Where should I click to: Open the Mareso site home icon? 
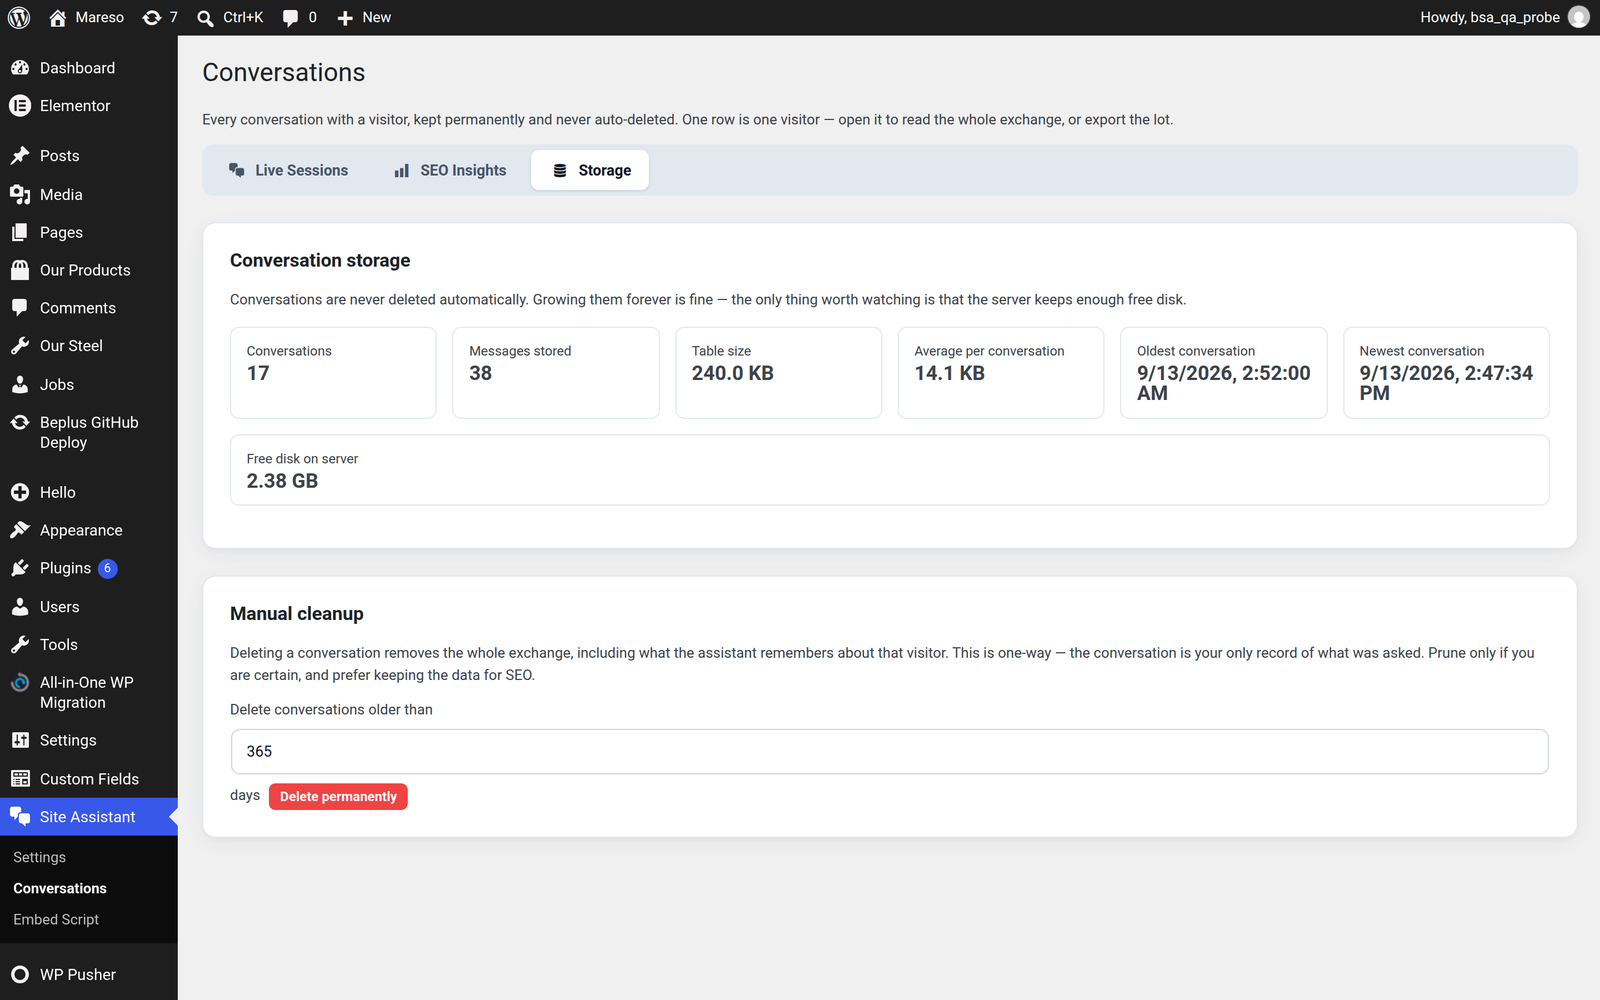coord(58,18)
